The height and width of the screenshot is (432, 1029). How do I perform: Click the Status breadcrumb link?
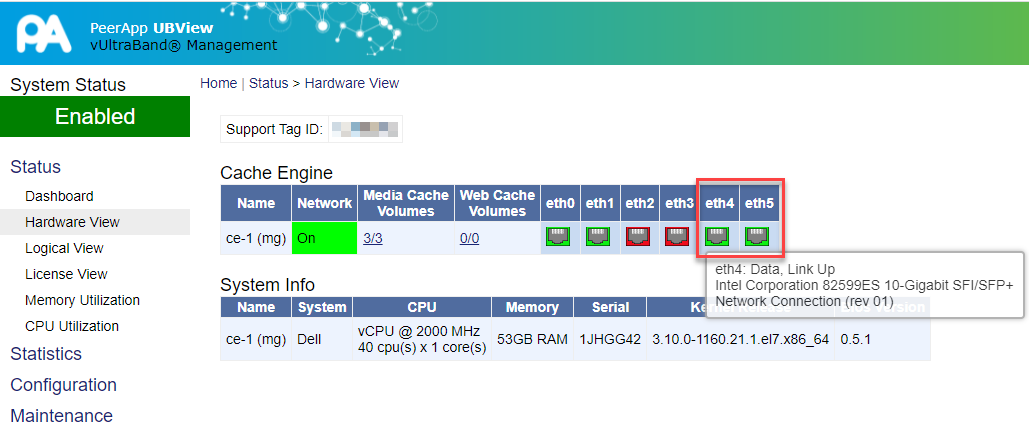(268, 83)
